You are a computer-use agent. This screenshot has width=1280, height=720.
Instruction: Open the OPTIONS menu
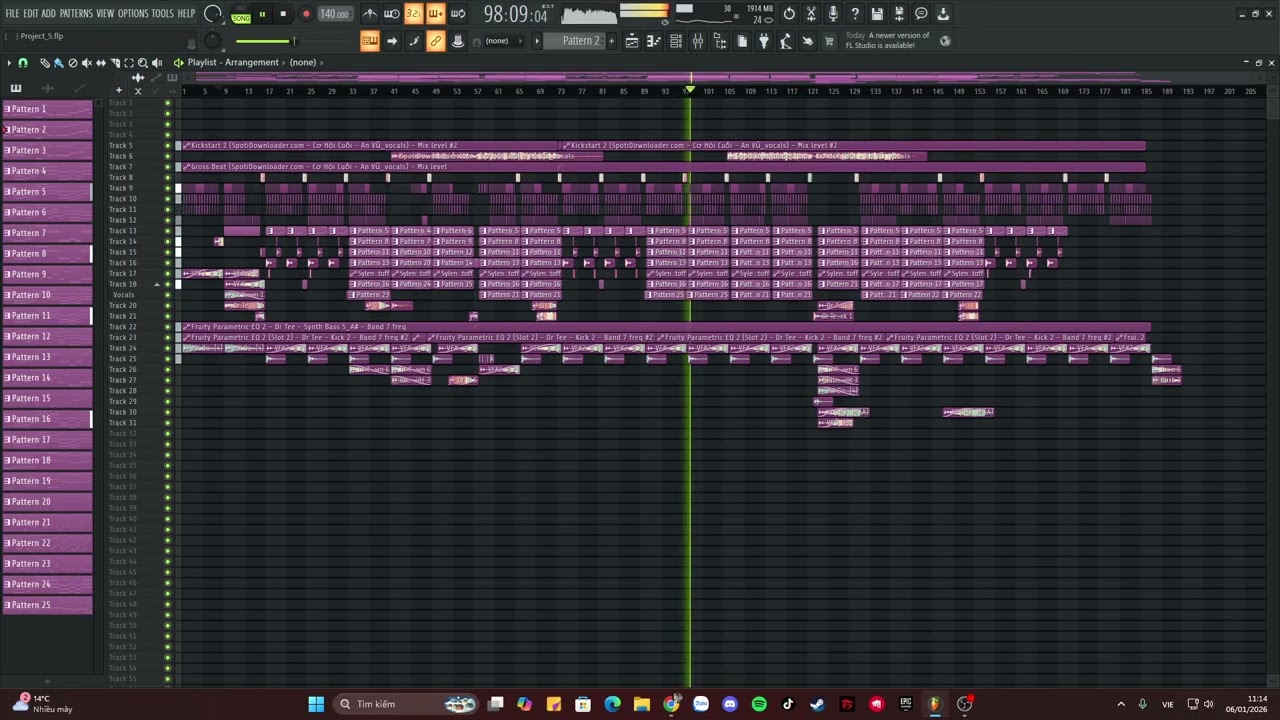click(x=133, y=13)
